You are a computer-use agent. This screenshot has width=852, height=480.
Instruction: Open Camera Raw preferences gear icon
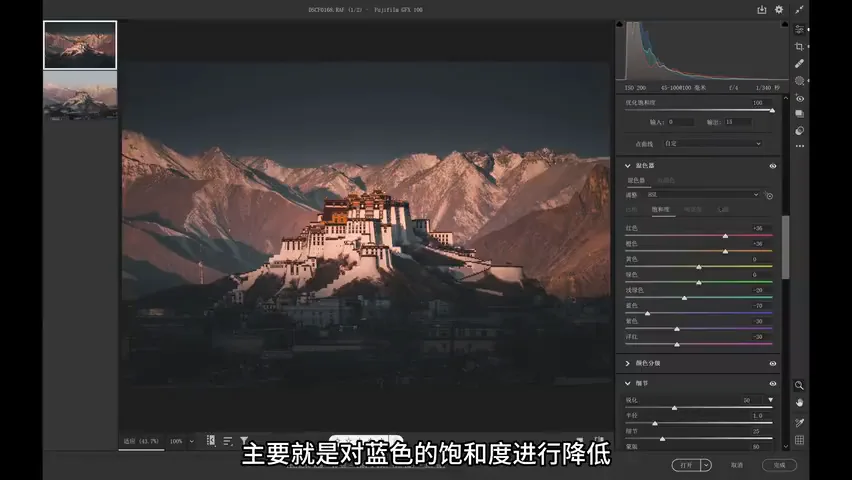[779, 10]
